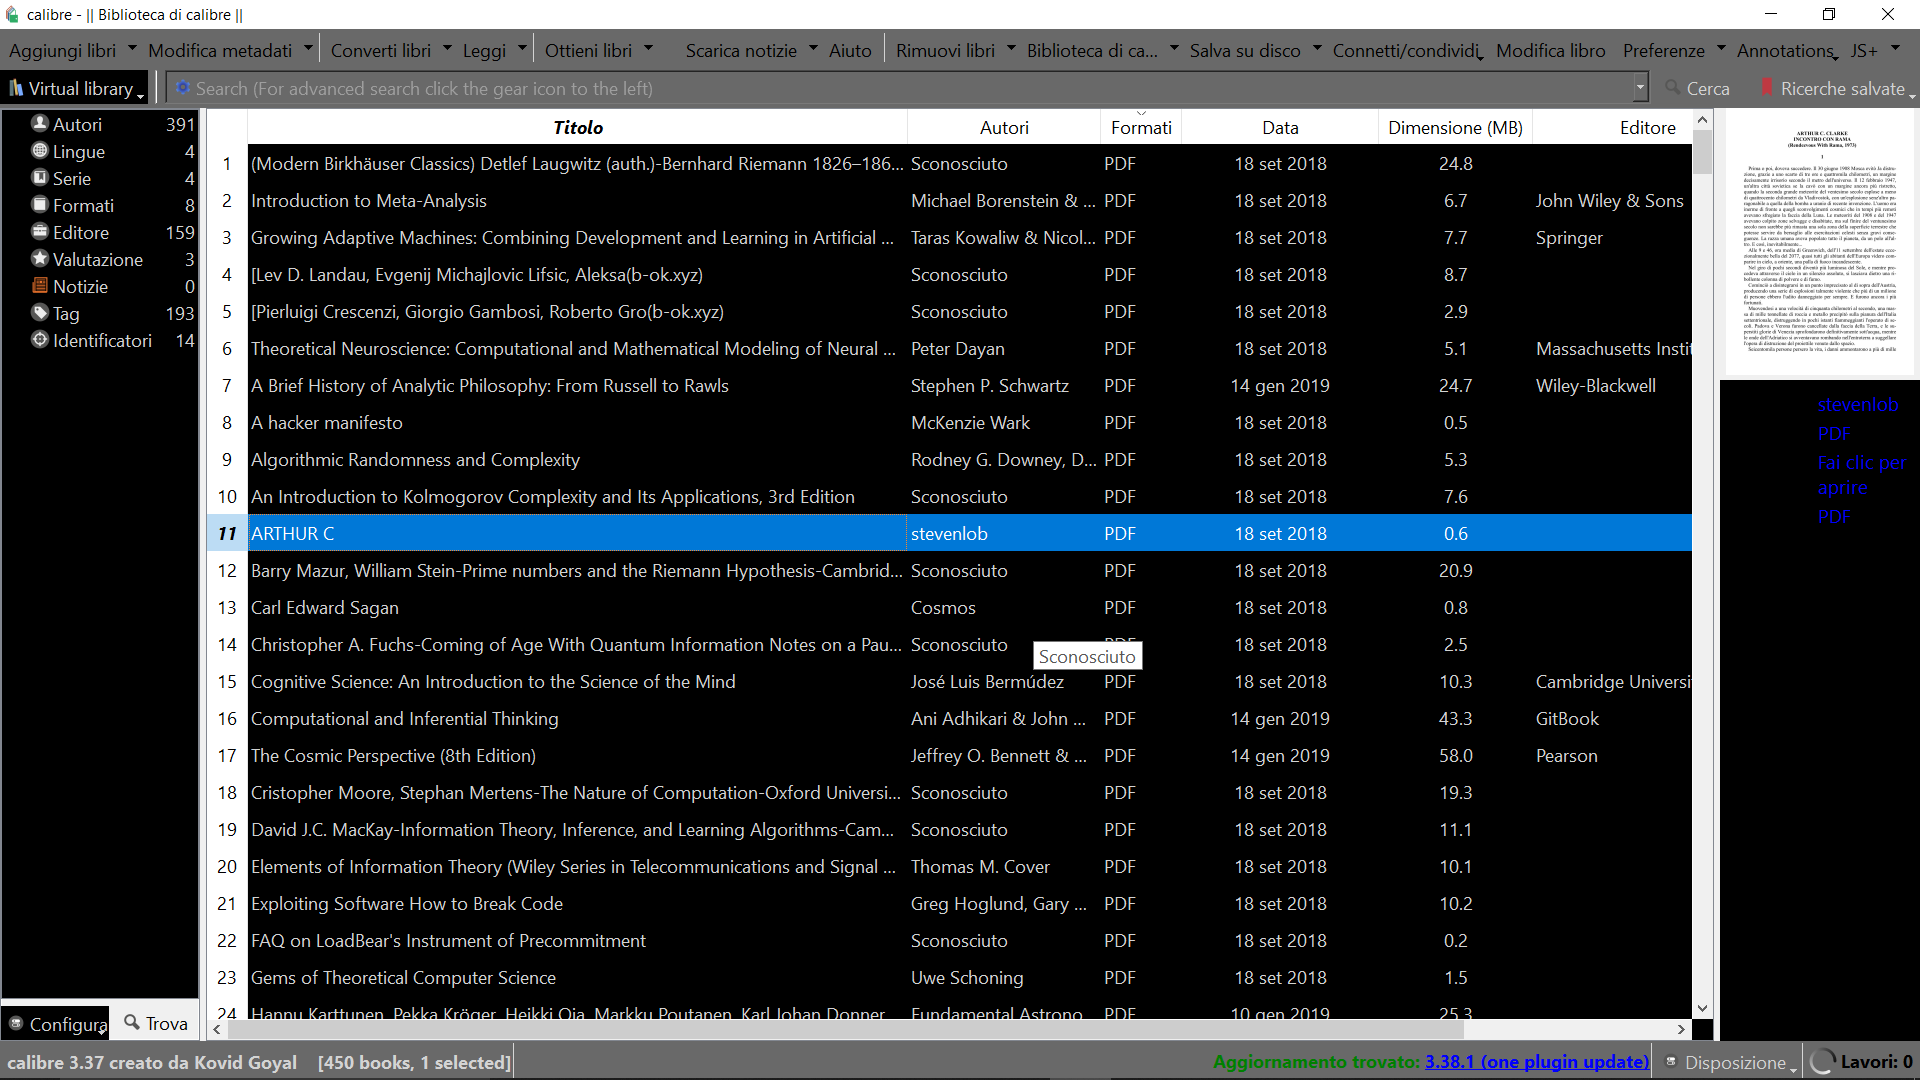Open the Virtual library menu
This screenshot has width=1920, height=1080.
click(x=76, y=88)
